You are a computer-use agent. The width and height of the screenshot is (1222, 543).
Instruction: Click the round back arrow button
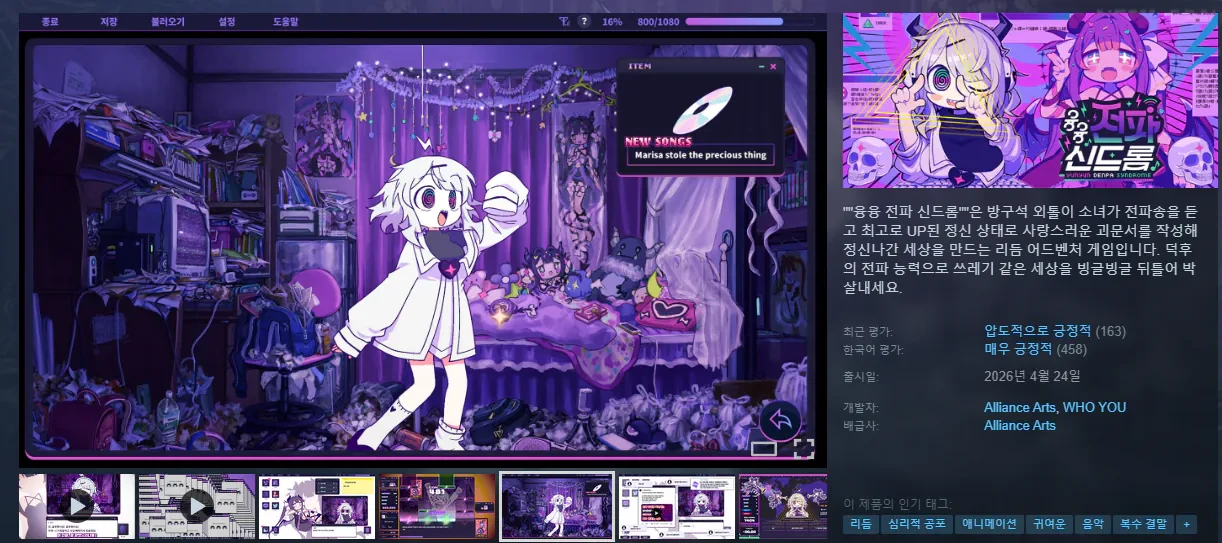(x=779, y=420)
